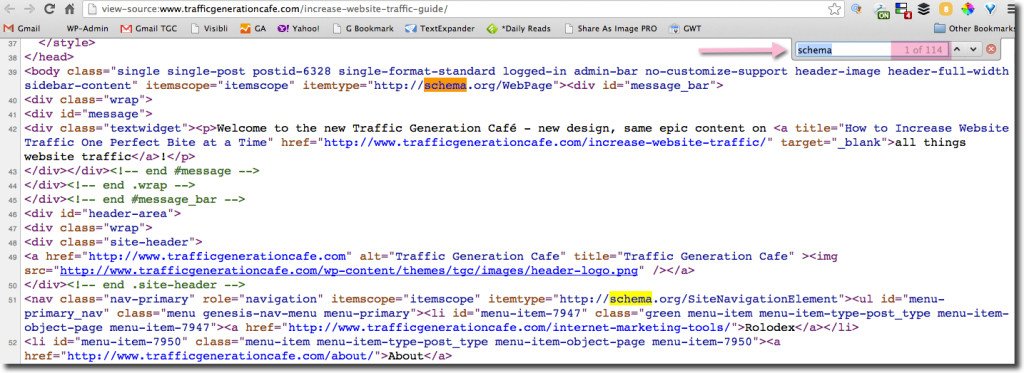Open the Share As Image PRO bookmark

point(611,29)
